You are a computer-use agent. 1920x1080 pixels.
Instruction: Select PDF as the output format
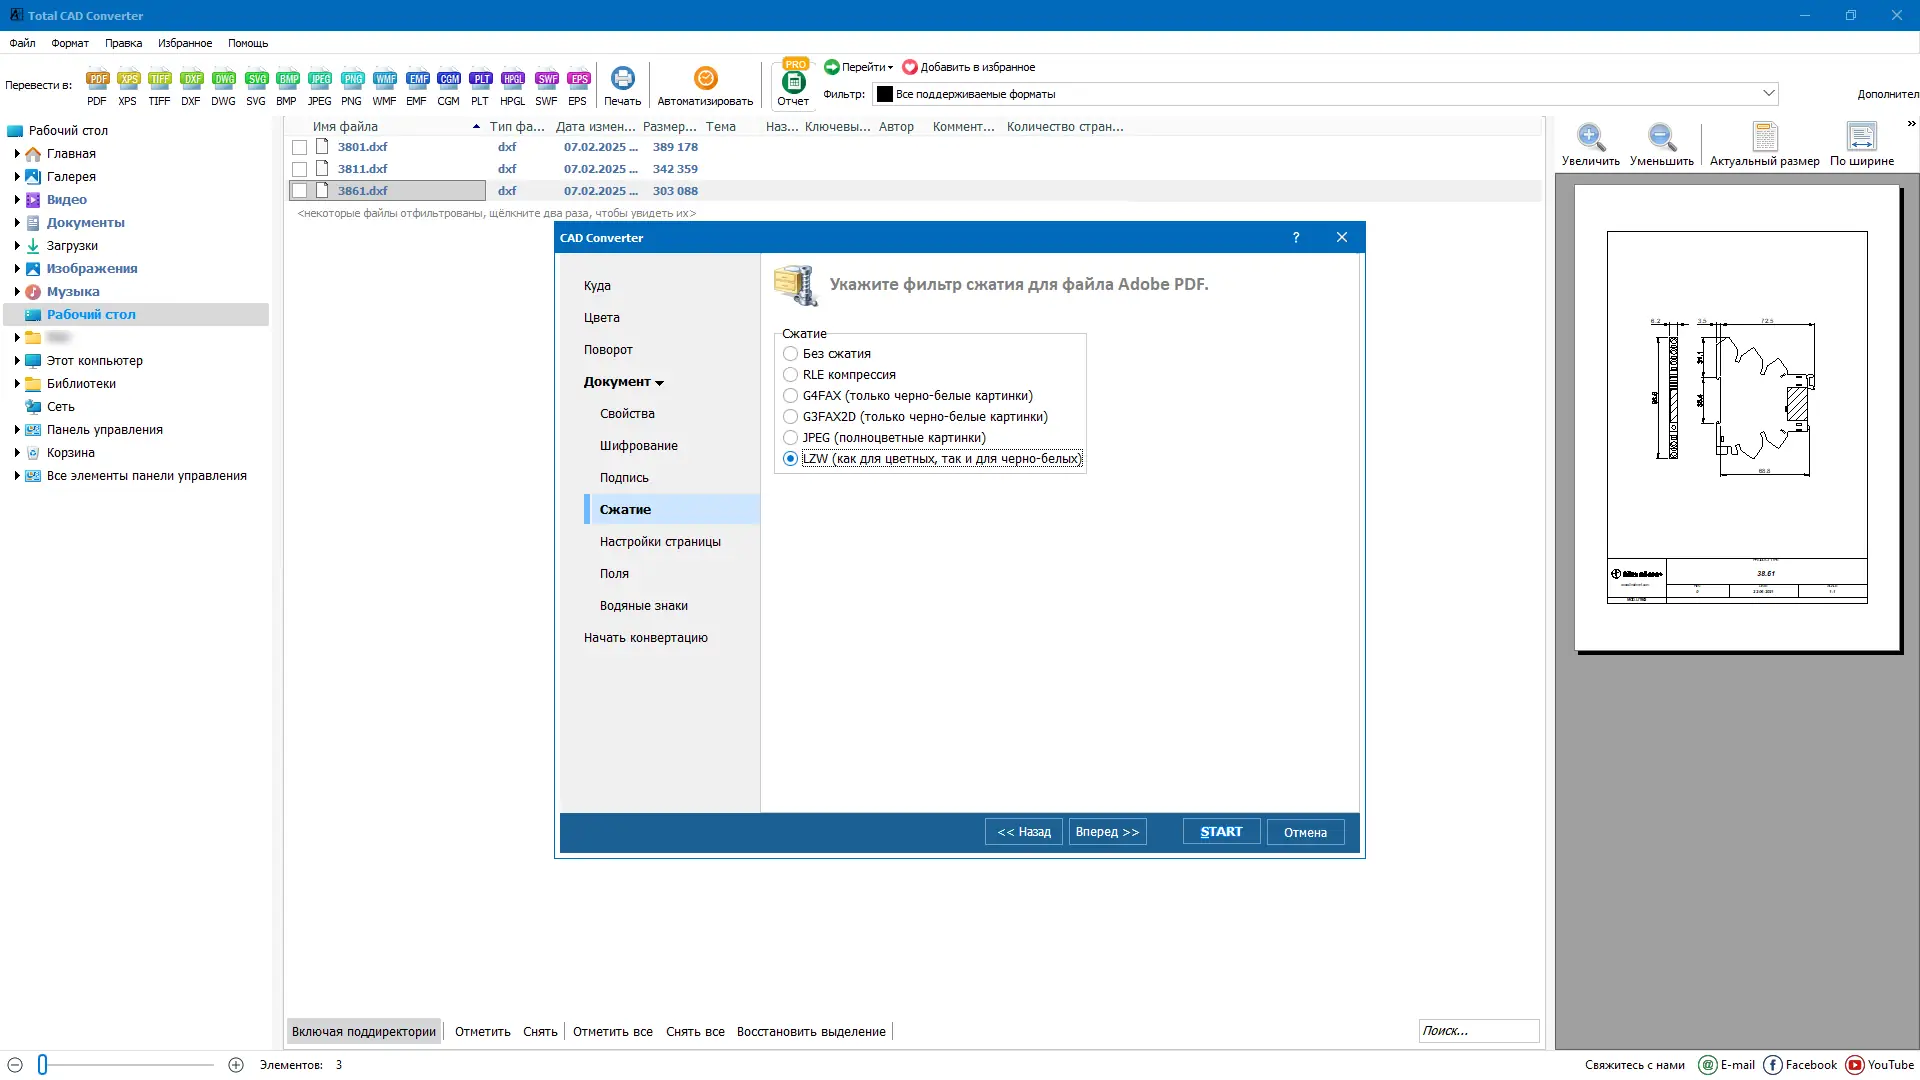tap(97, 78)
